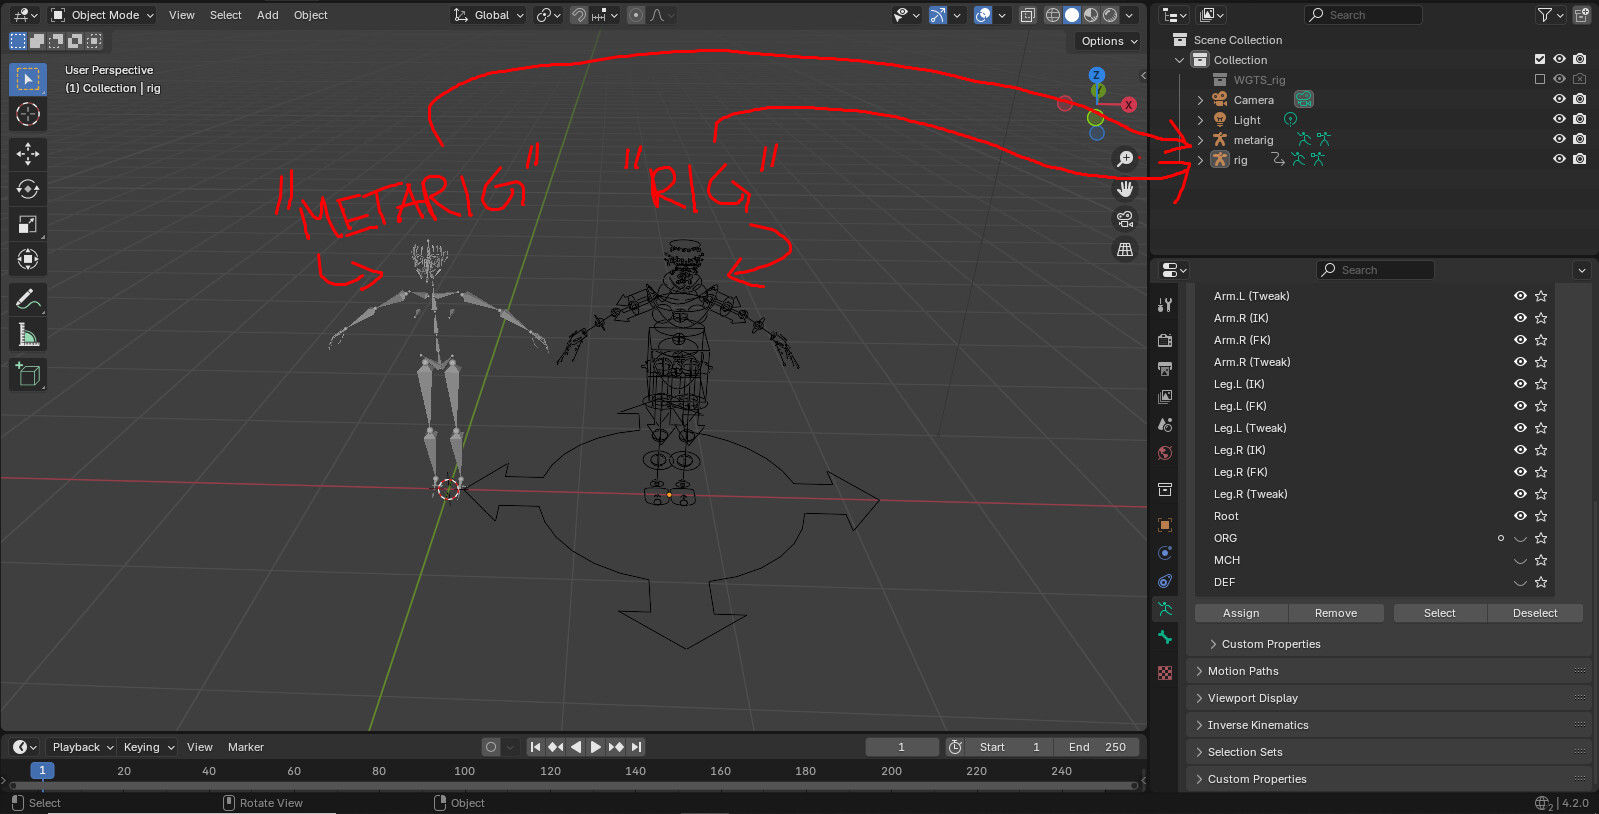
Task: Hide the Camera object in outliner
Action: click(1559, 99)
